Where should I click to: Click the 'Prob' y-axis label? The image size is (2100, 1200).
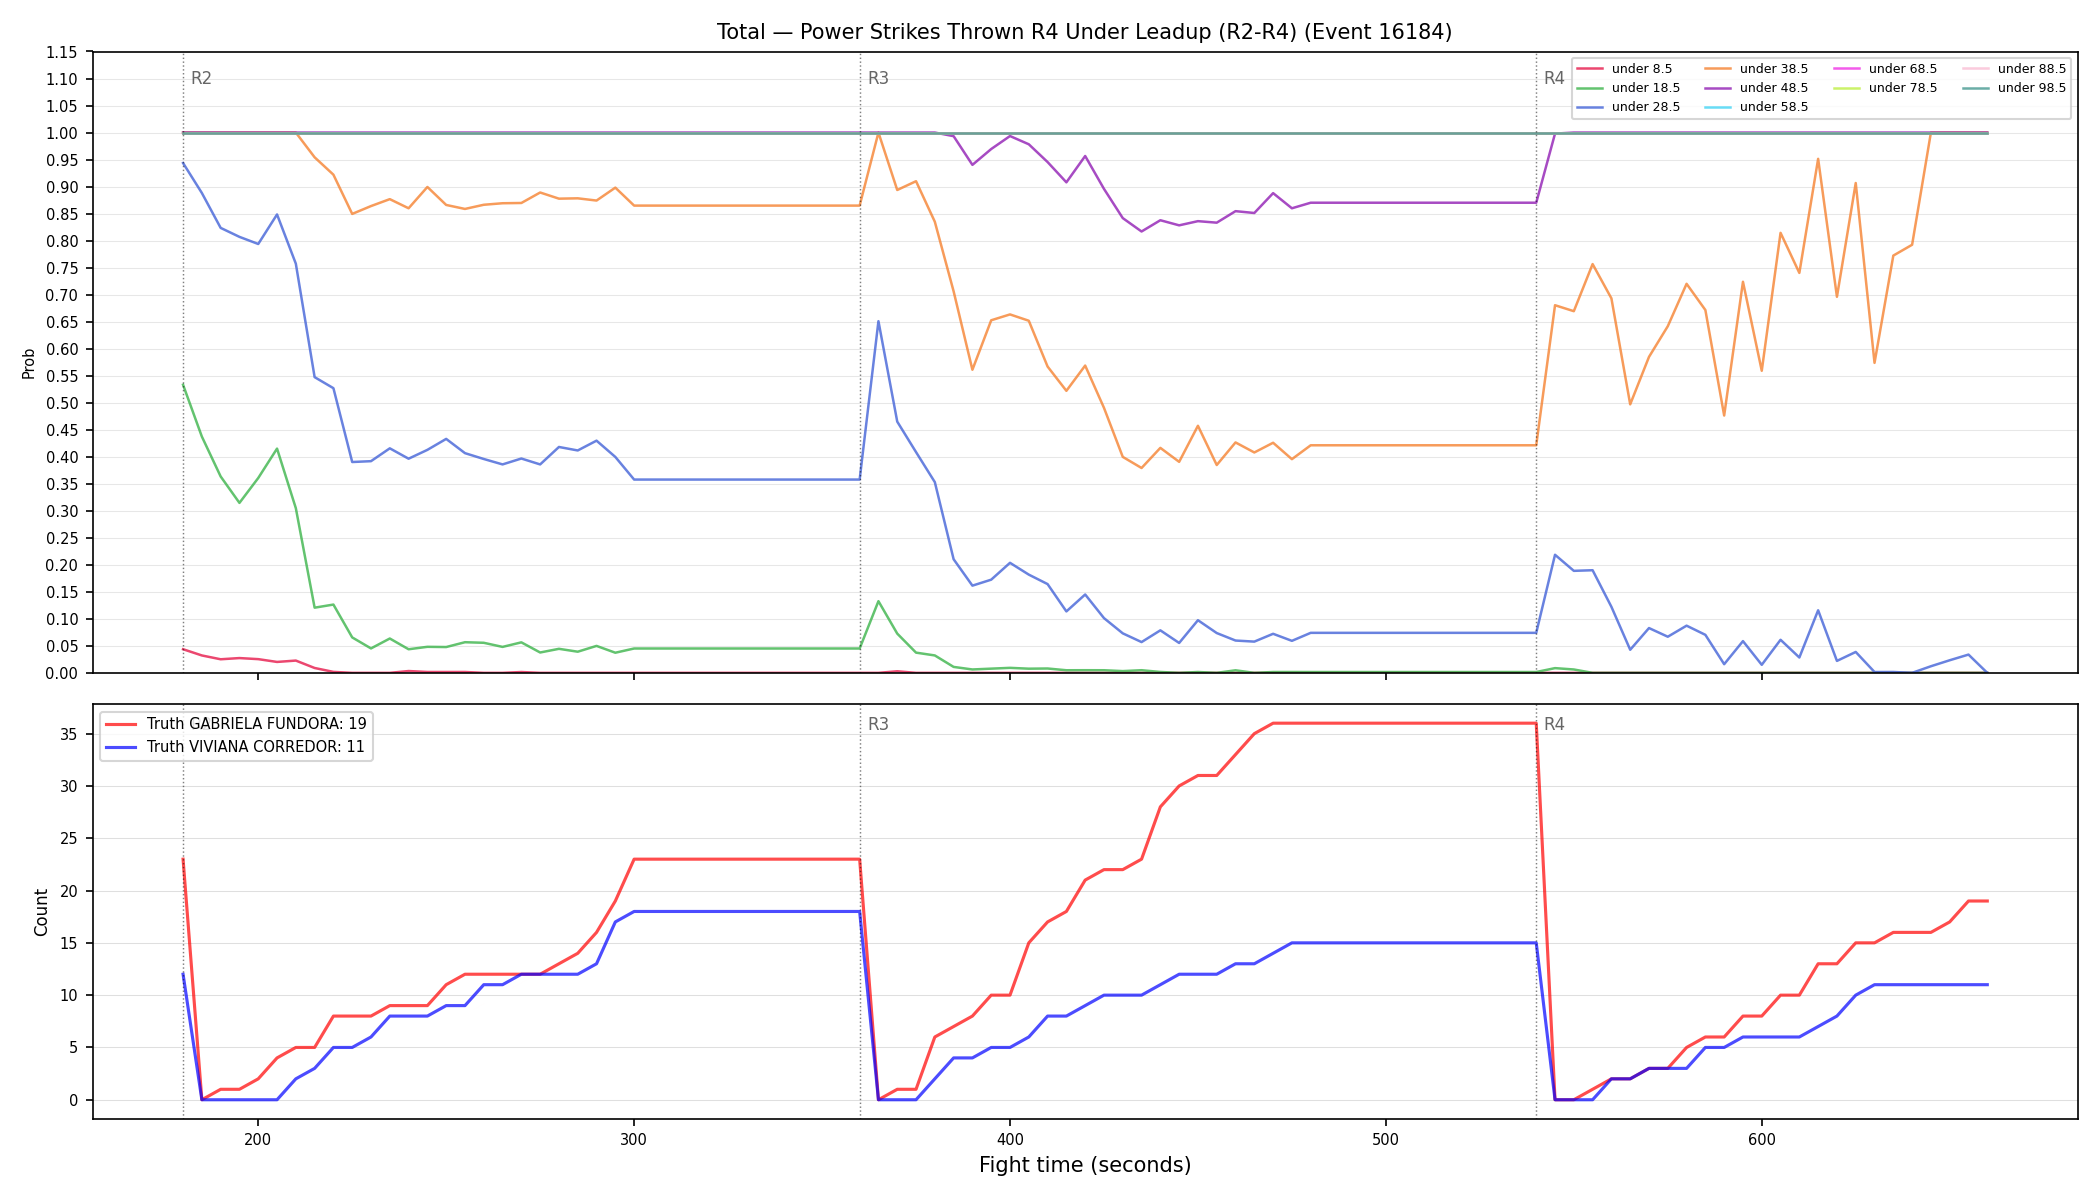[x=28, y=363]
